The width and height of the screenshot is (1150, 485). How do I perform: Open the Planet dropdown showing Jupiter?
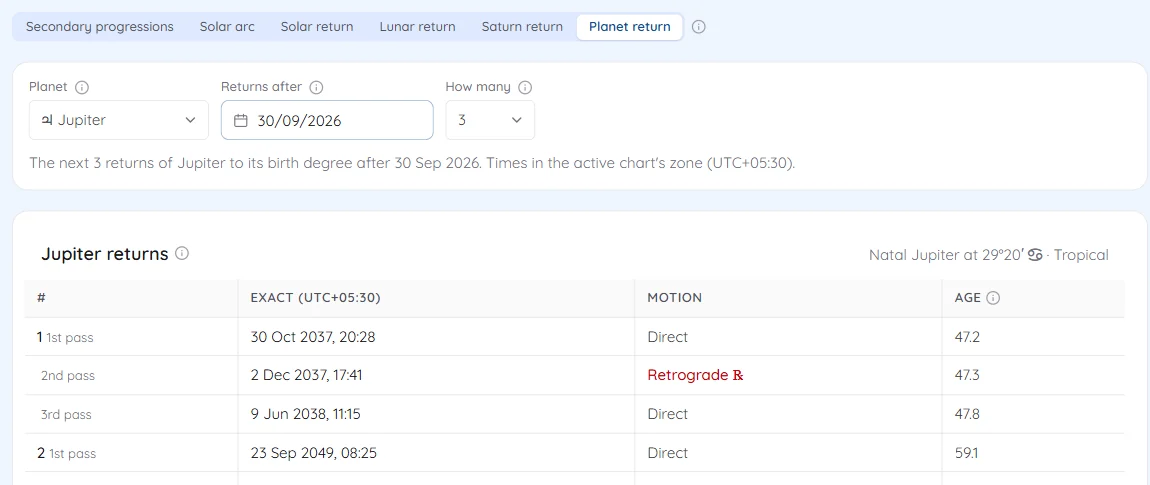(x=119, y=120)
